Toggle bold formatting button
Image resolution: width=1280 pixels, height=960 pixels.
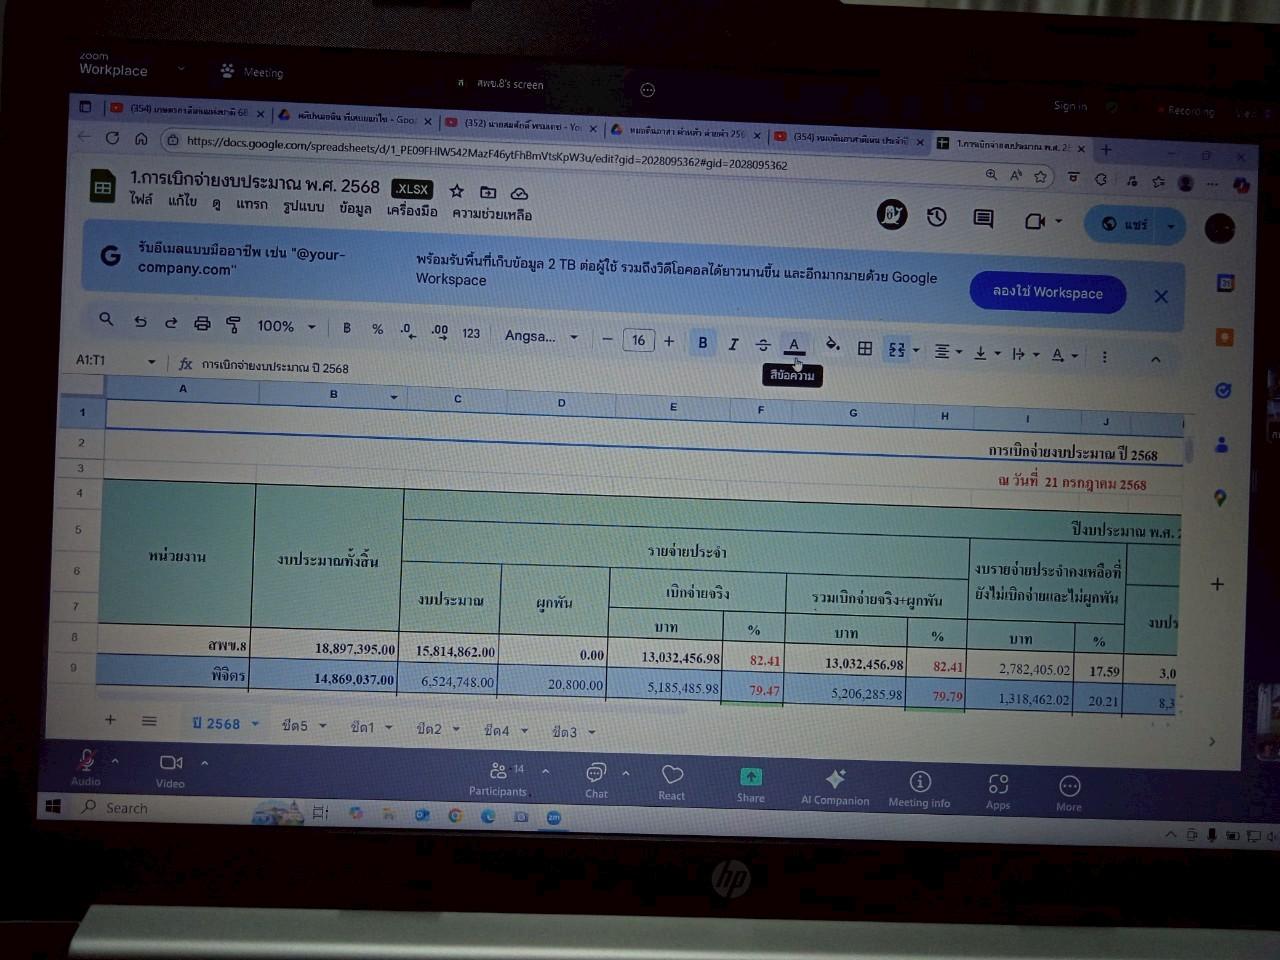click(x=702, y=342)
